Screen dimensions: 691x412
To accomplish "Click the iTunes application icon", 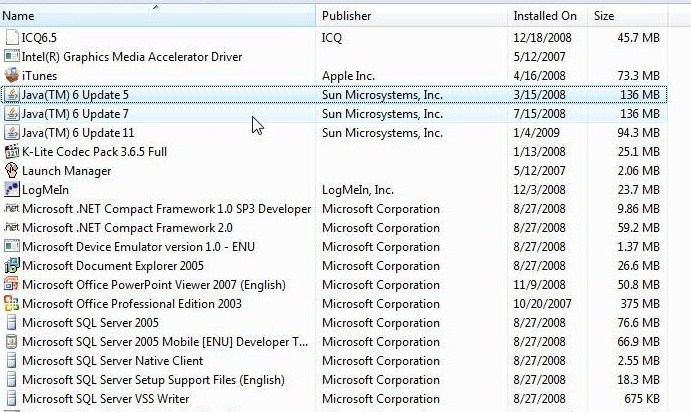I will pos(12,76).
